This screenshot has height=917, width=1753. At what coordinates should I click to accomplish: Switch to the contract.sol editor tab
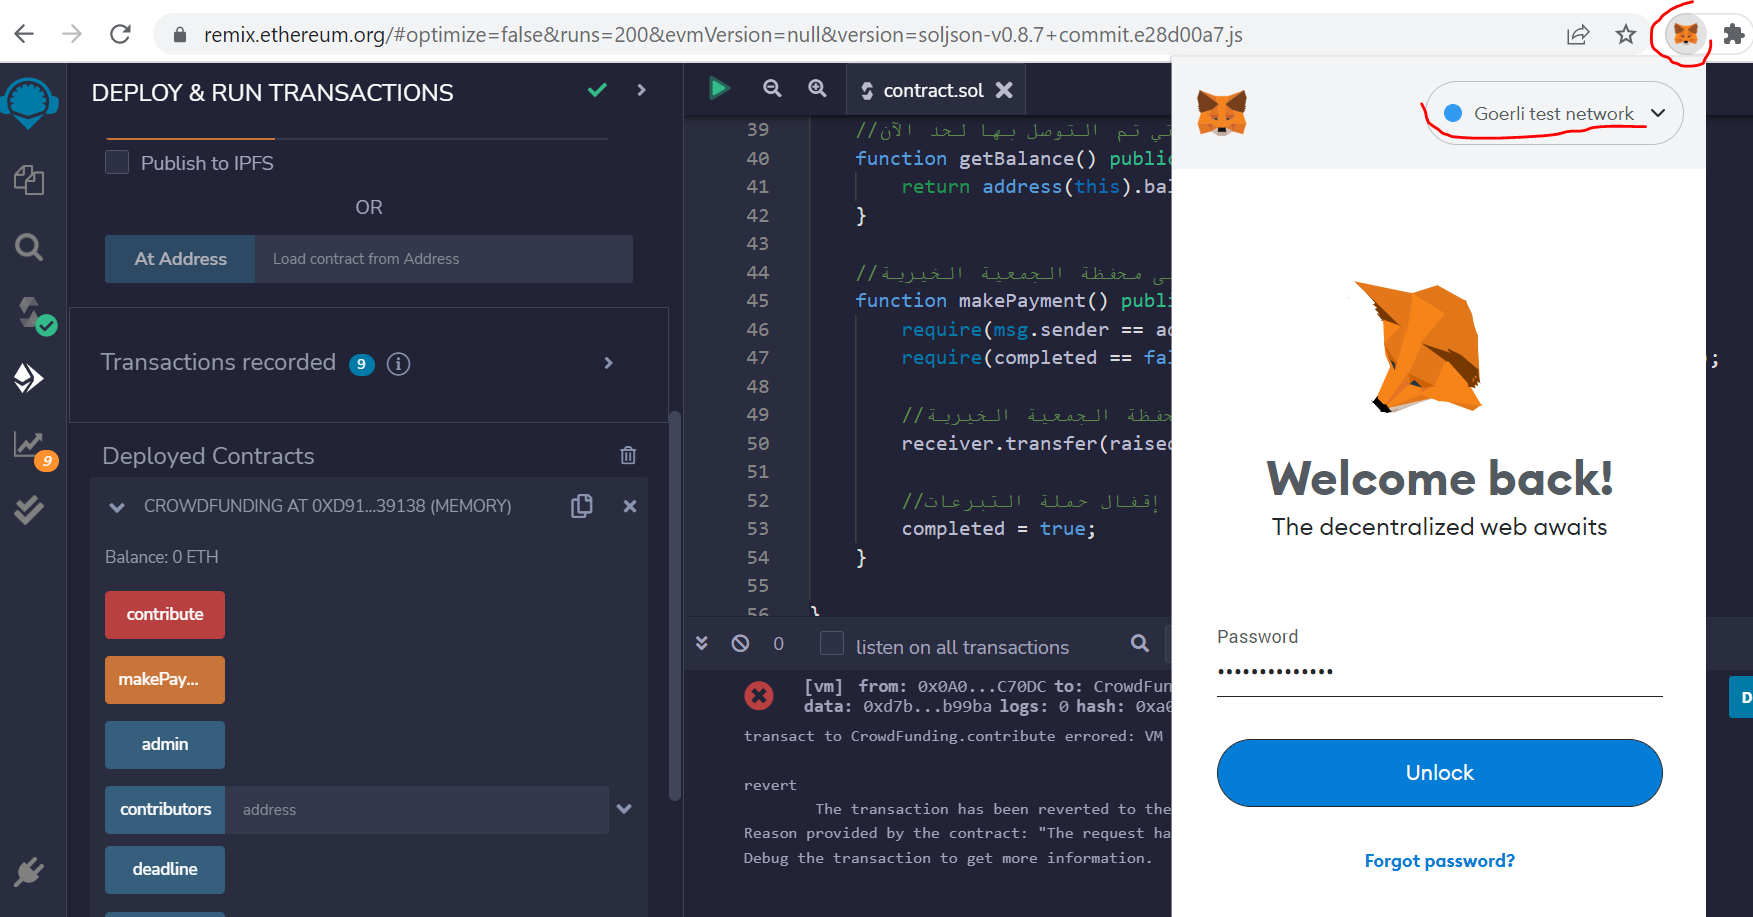[x=933, y=90]
